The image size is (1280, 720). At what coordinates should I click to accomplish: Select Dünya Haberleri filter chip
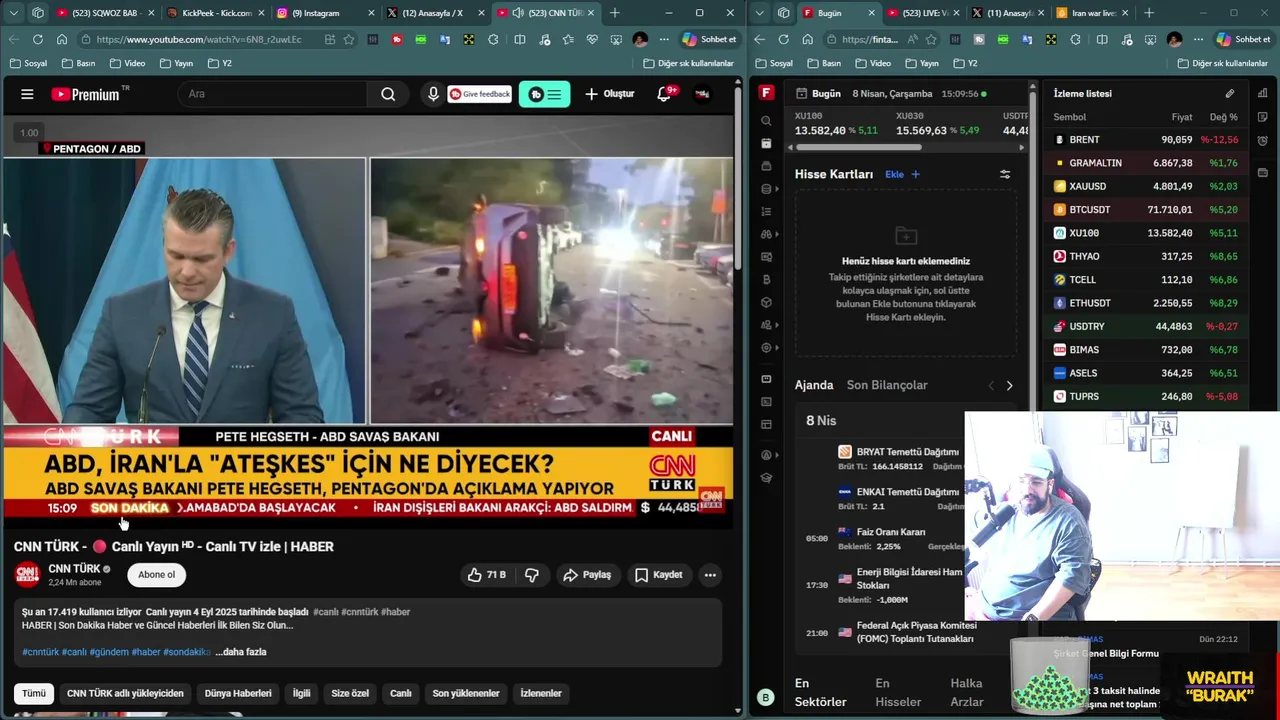238,693
